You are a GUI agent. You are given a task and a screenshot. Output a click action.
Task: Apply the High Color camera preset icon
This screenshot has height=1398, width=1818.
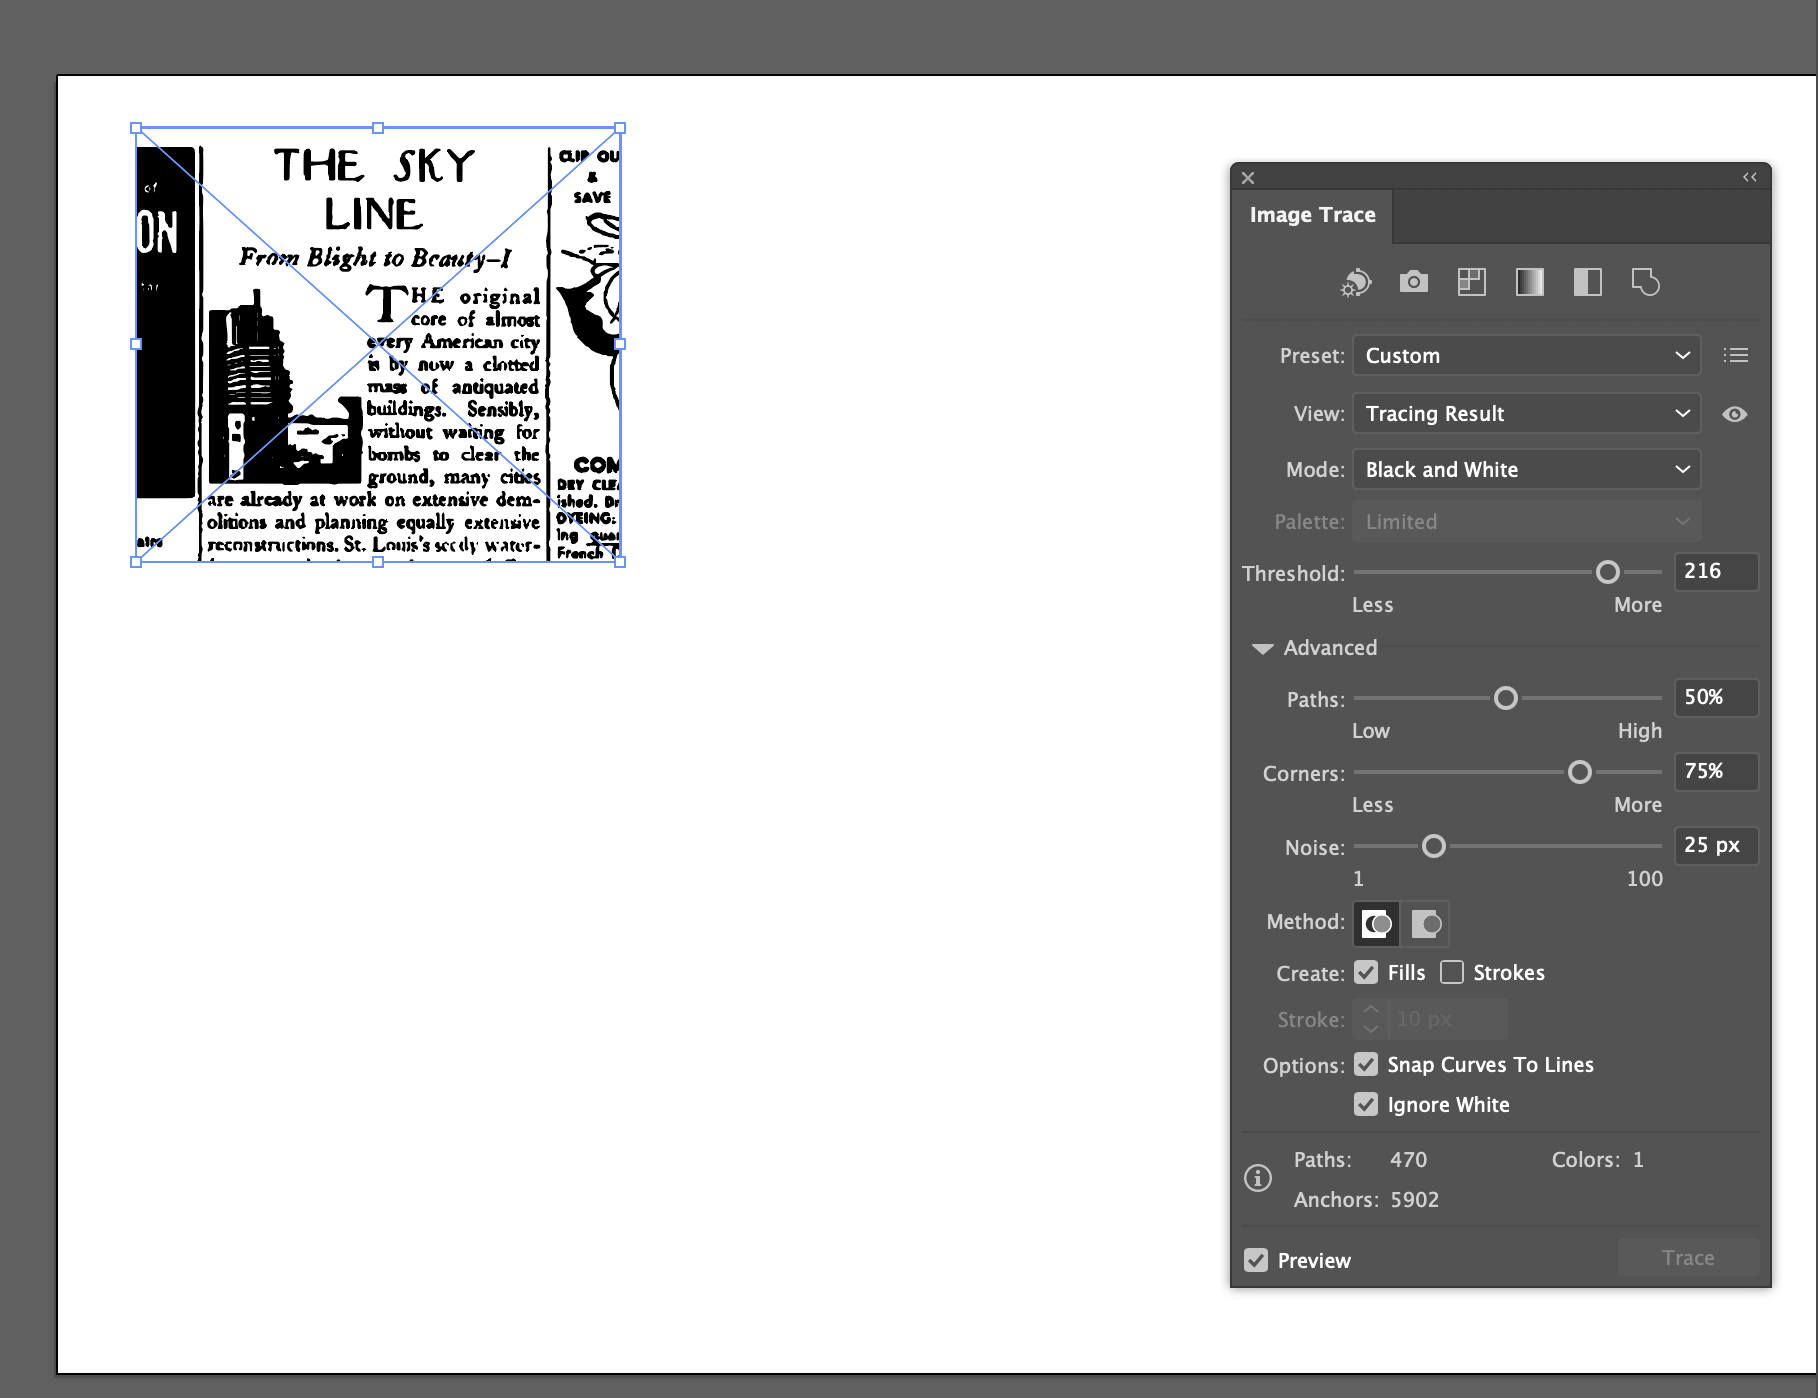[x=1413, y=282]
